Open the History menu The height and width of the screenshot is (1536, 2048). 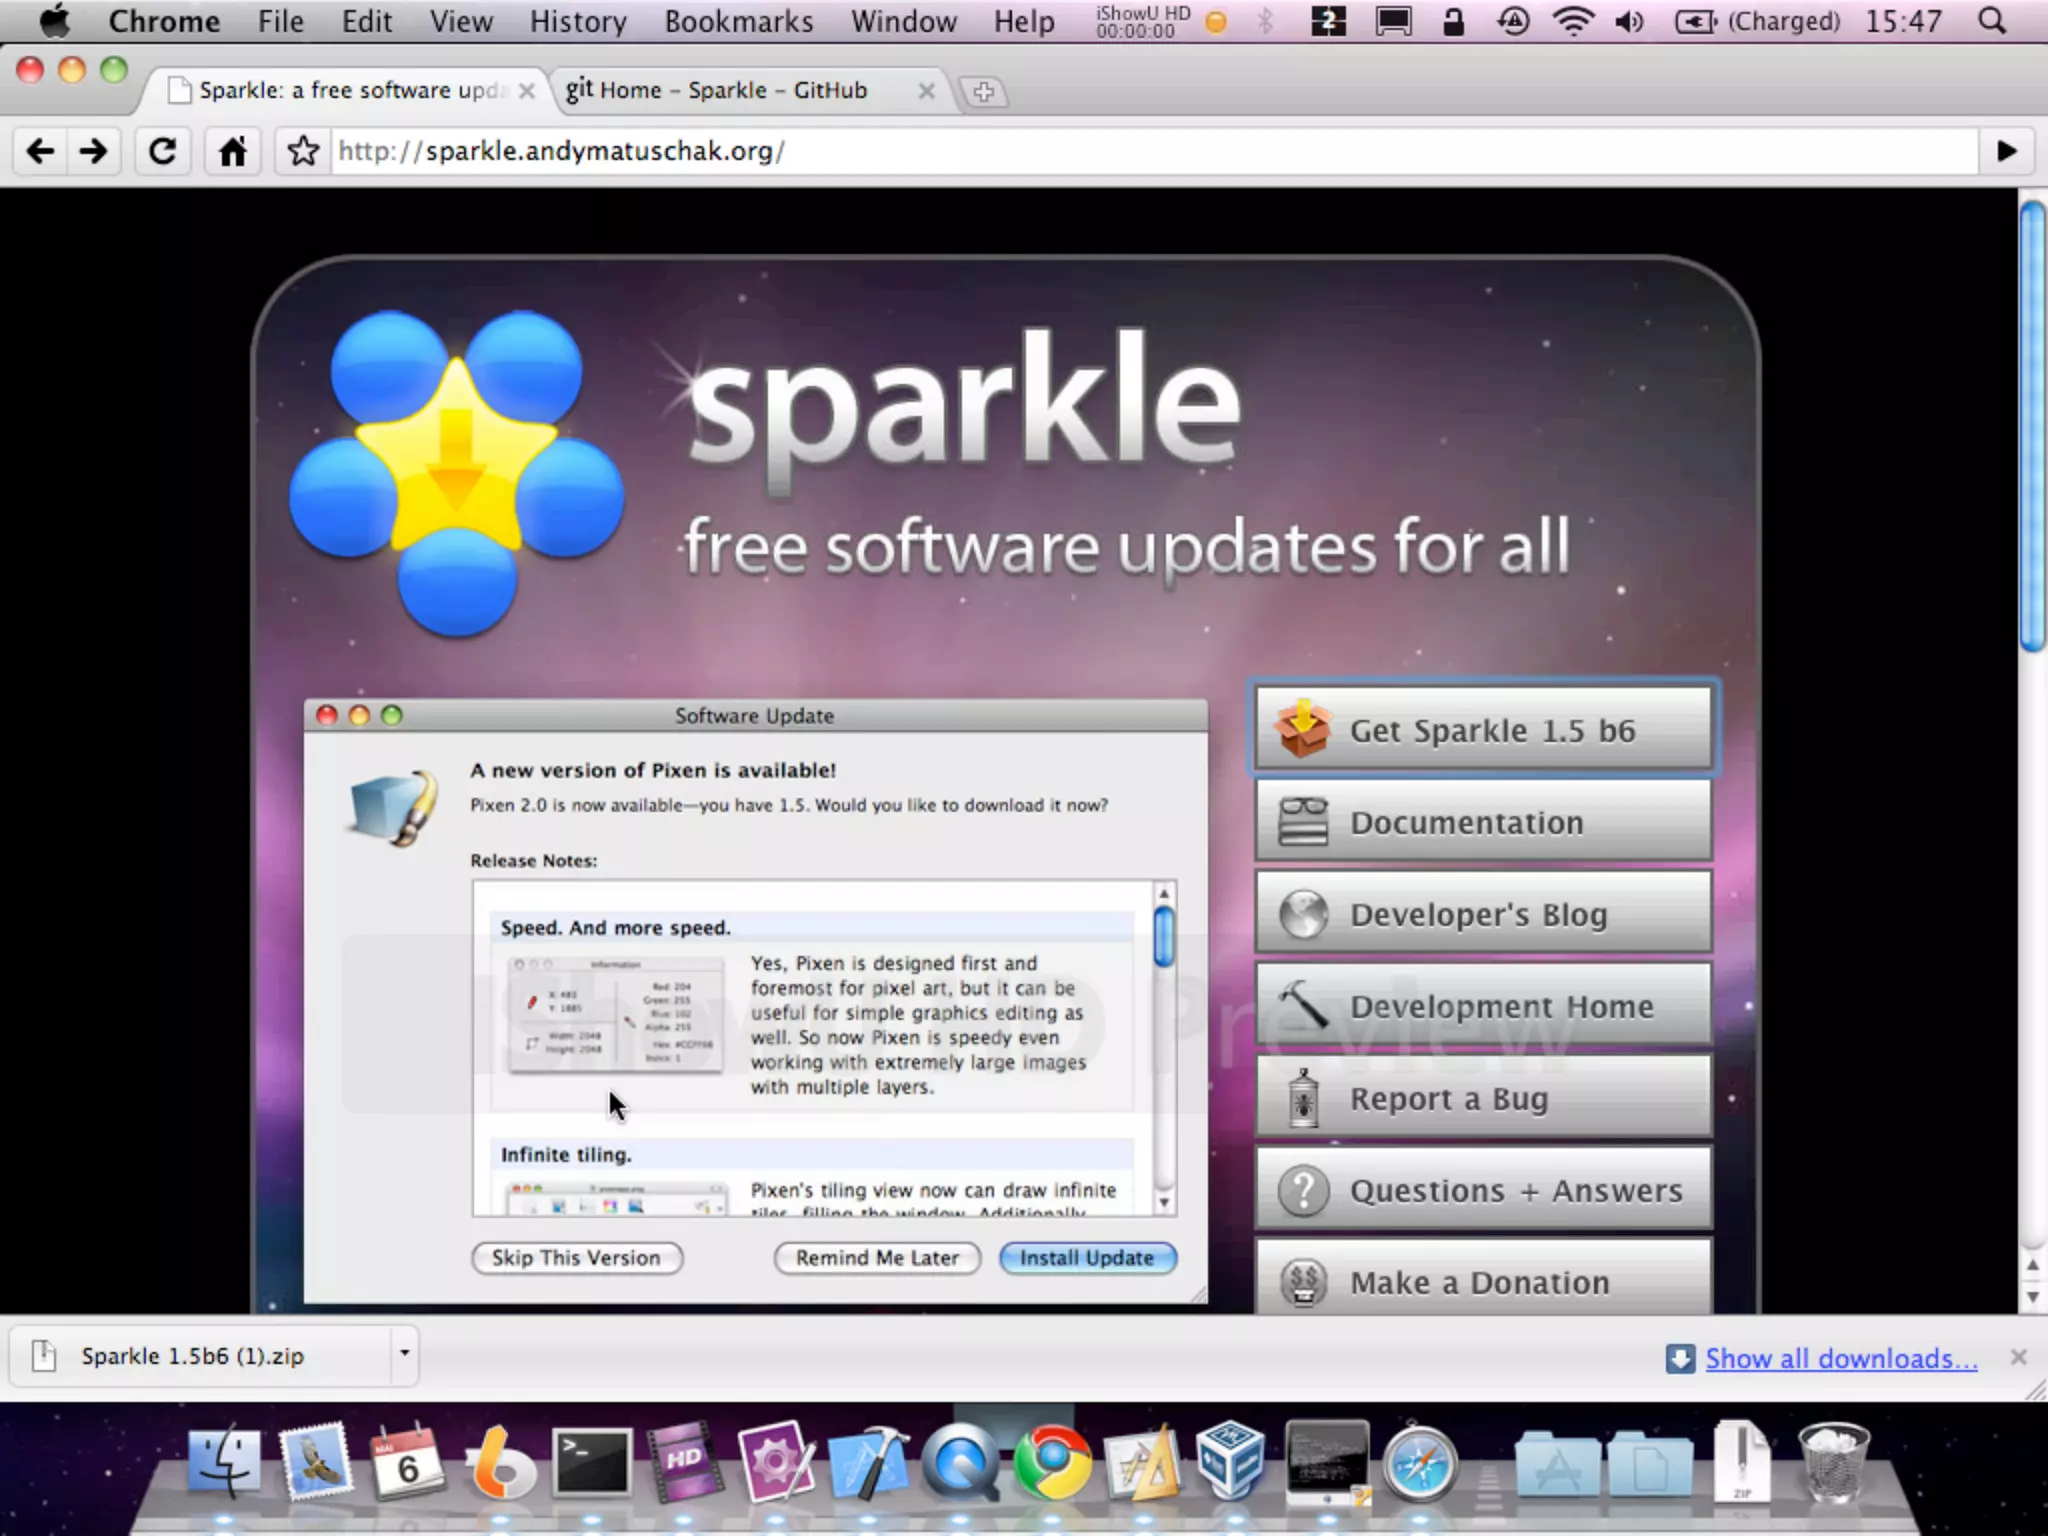(x=577, y=21)
